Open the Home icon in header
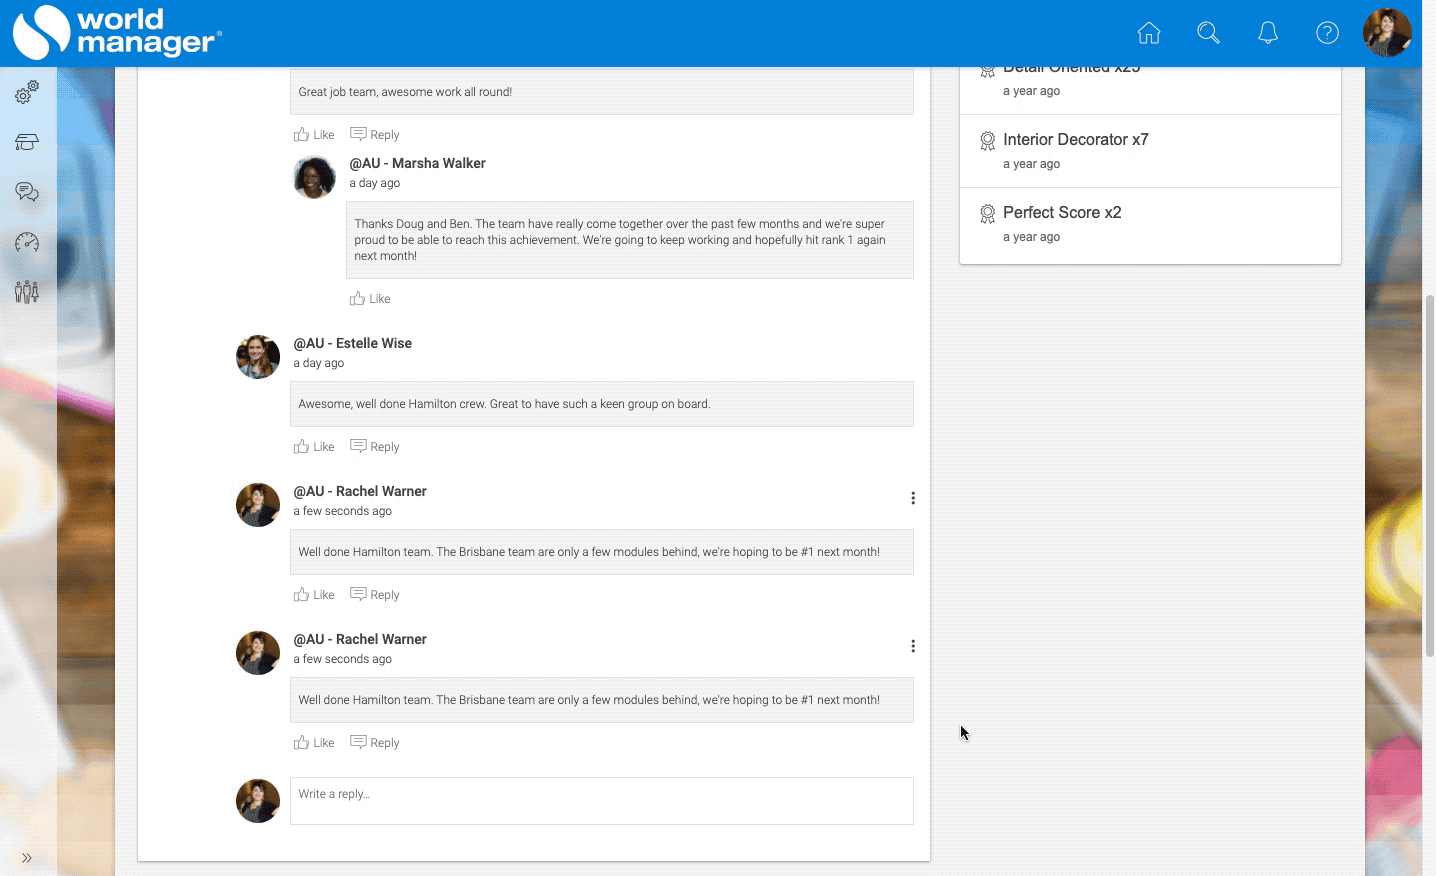 coord(1149,33)
